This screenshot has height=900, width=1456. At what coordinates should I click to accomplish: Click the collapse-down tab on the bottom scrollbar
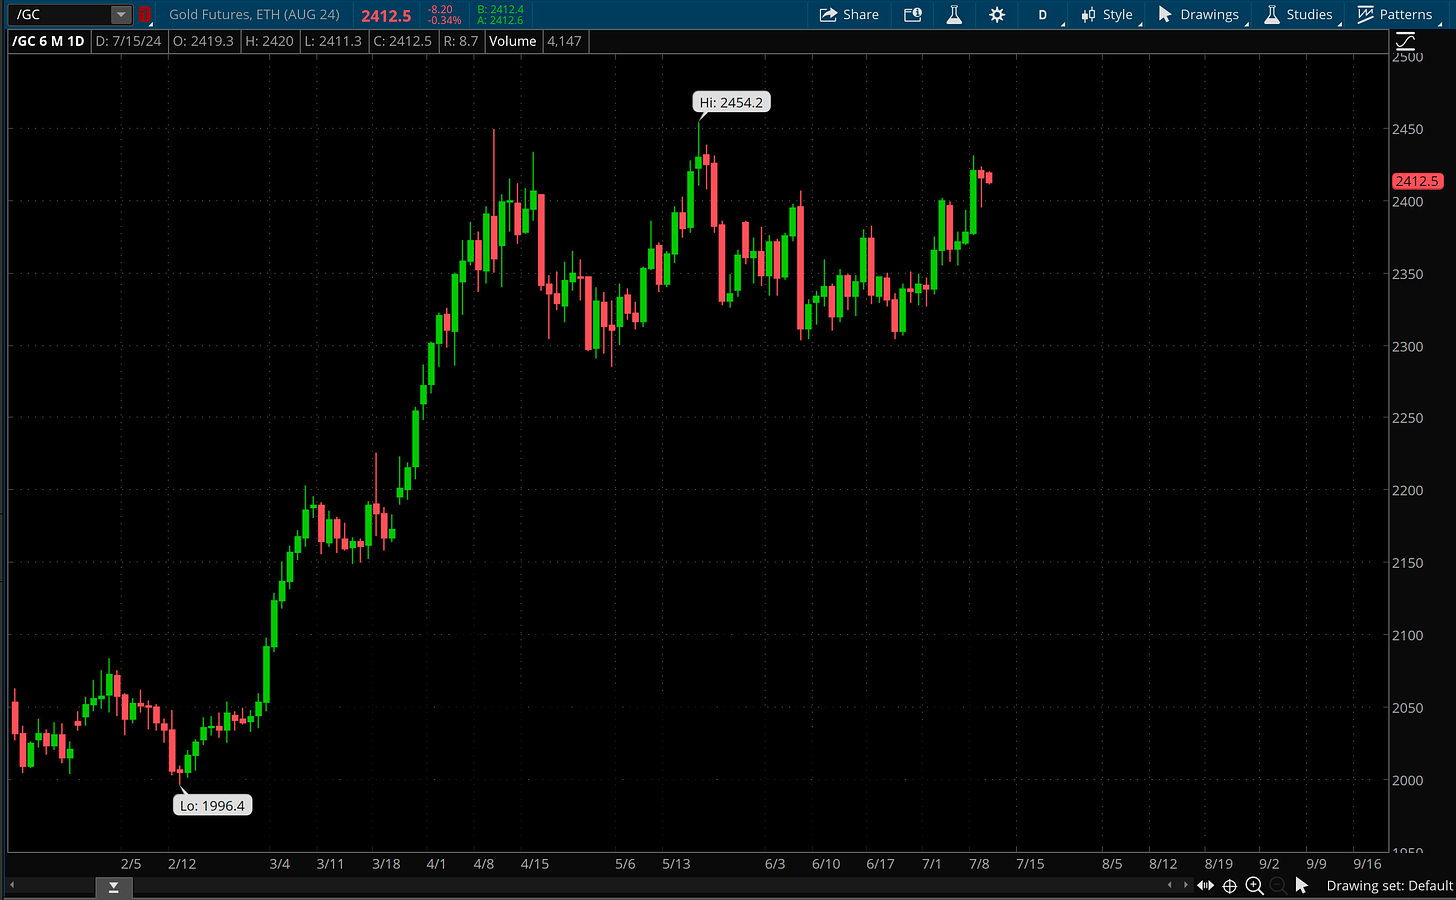coord(114,887)
